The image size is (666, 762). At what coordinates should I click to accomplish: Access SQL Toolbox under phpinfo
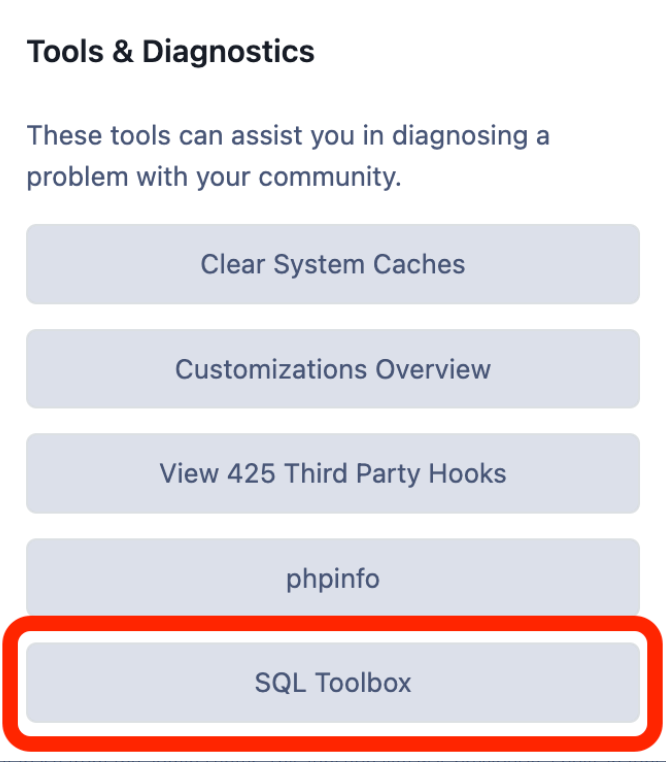[x=333, y=682]
